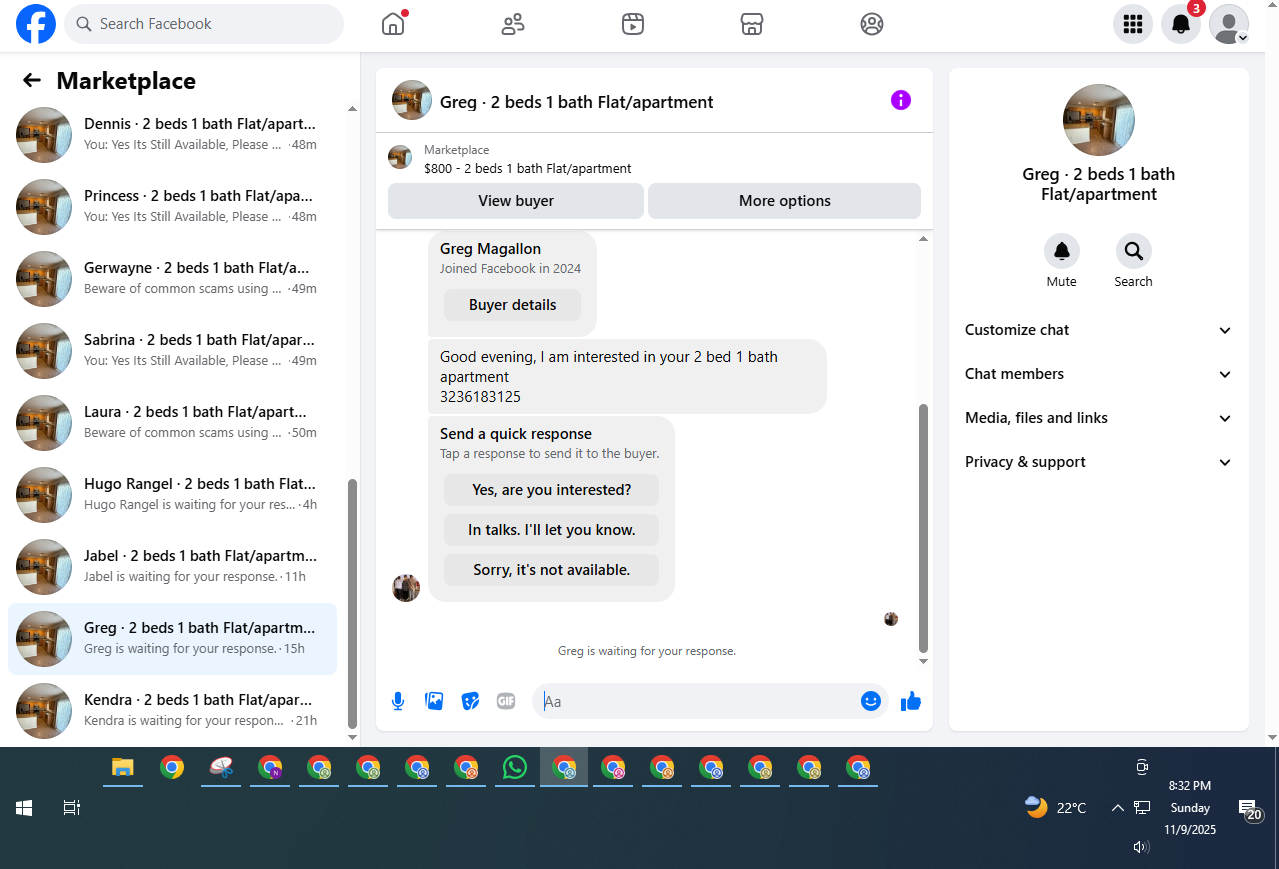
Task: Click the attach photo icon in composer
Action: tap(434, 701)
